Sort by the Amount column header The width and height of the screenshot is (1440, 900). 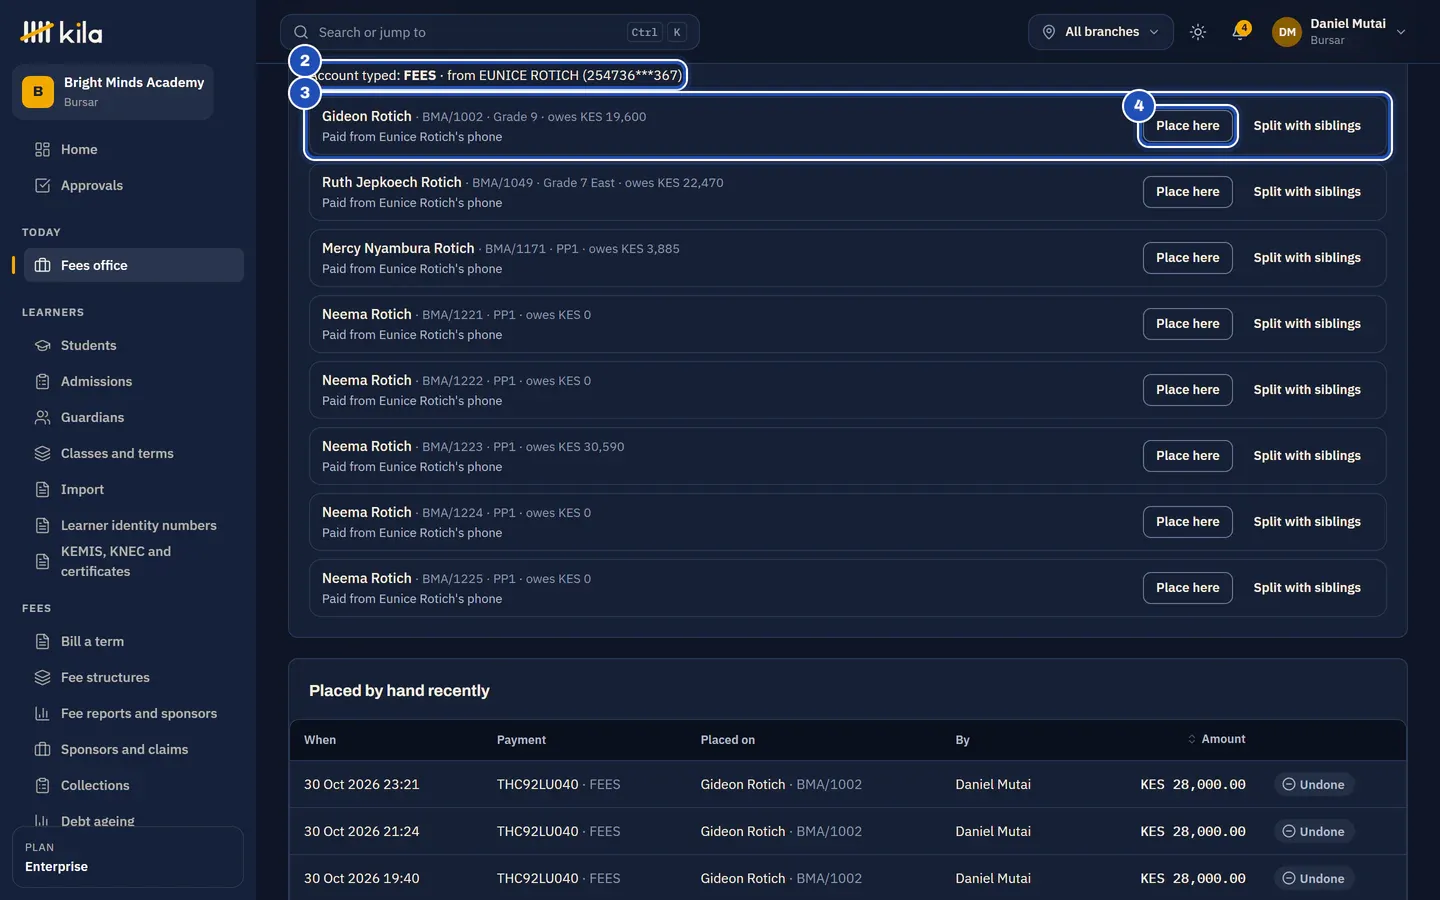(1216, 739)
